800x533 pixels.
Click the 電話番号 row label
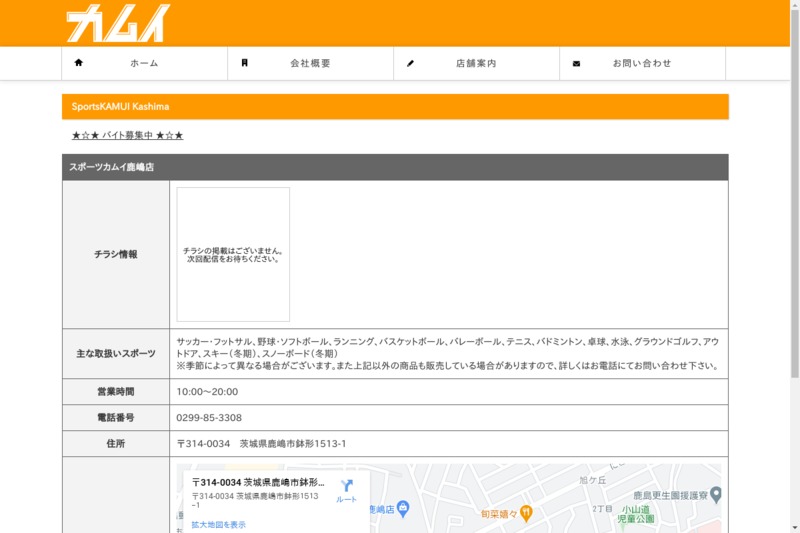(116, 418)
